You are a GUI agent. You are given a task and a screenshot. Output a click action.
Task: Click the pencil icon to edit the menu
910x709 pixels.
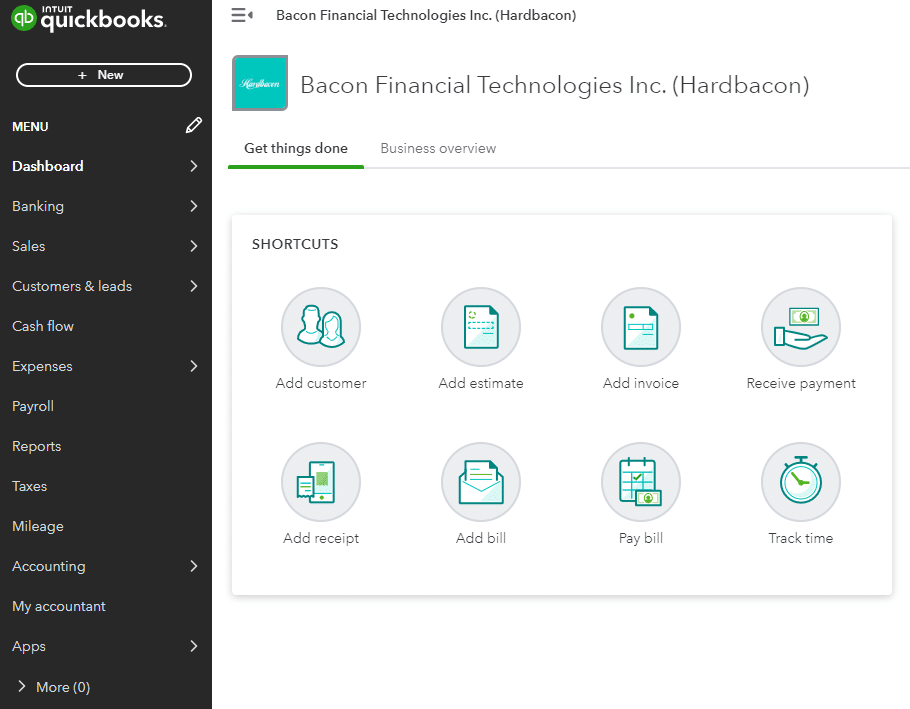pos(193,126)
